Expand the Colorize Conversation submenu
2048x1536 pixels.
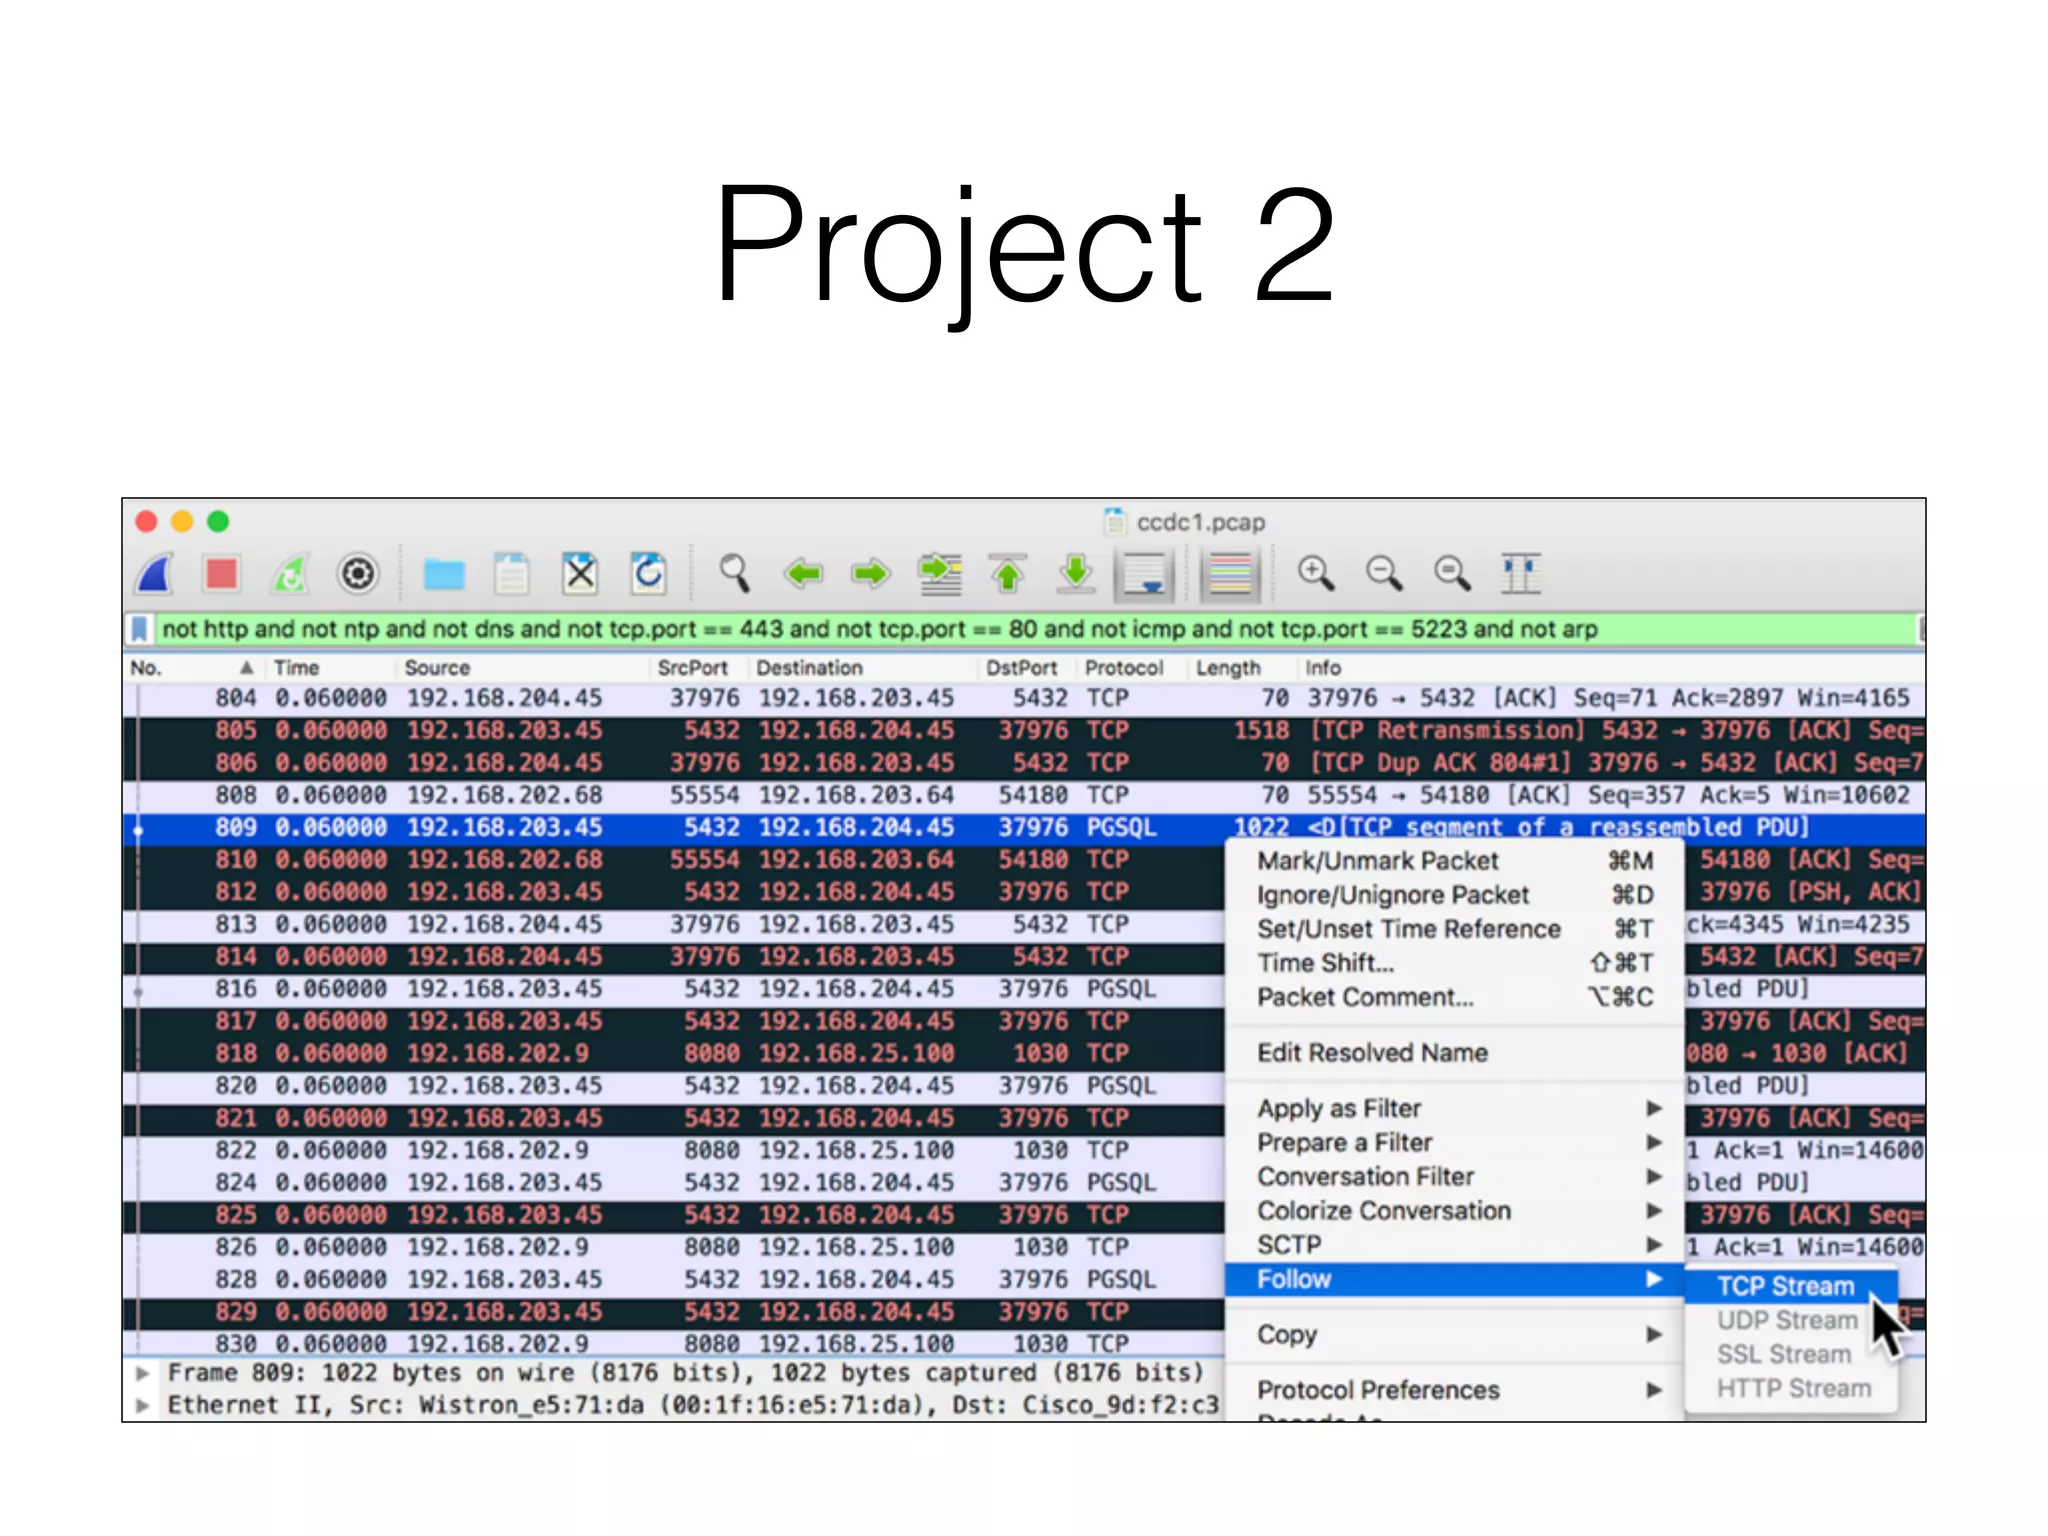click(x=1455, y=1210)
